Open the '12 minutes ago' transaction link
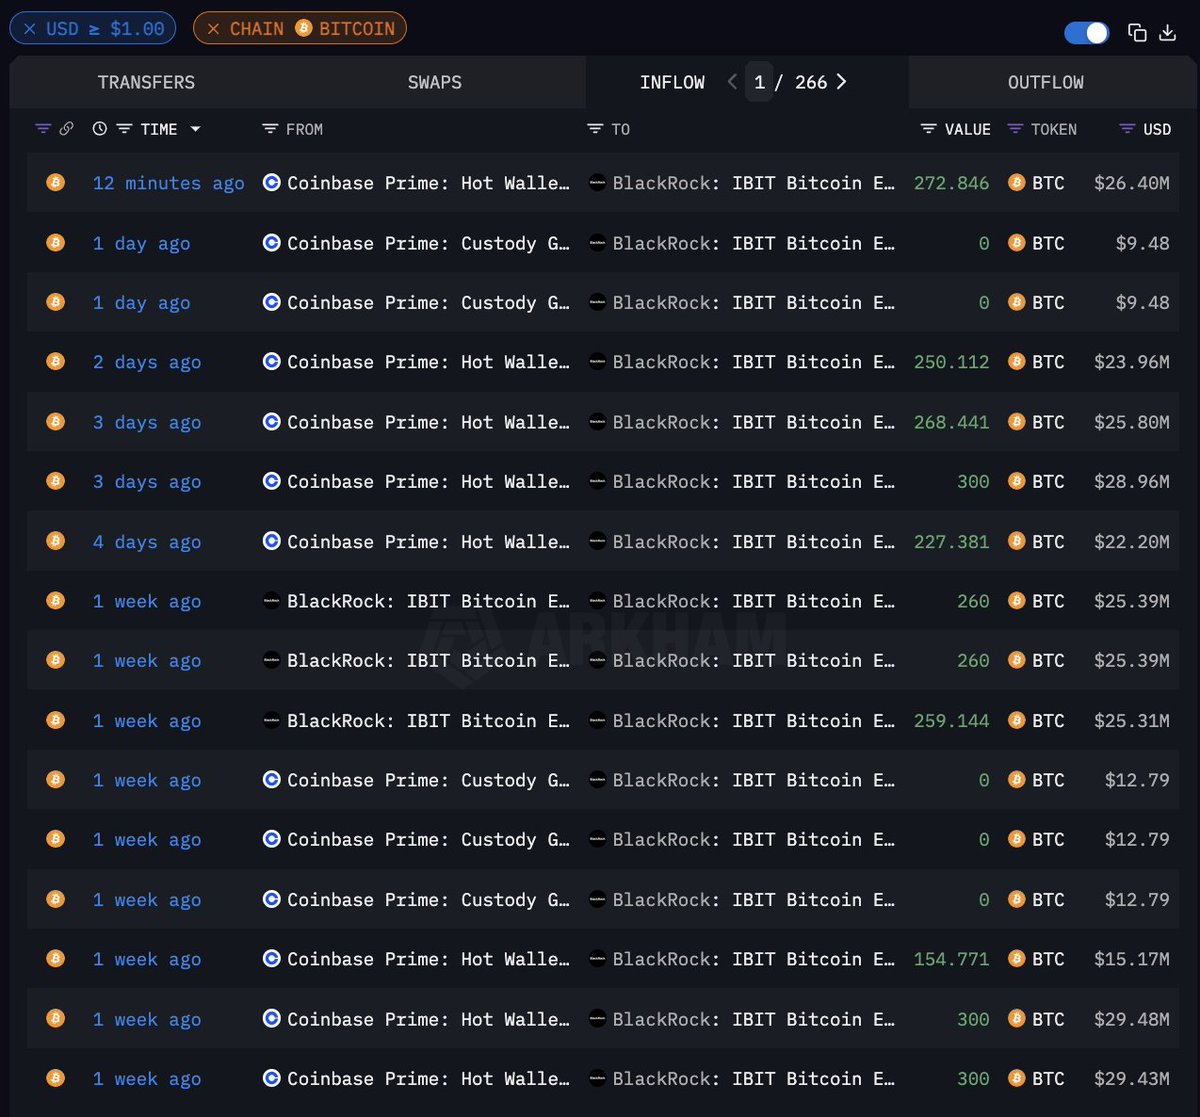The width and height of the screenshot is (1200, 1117). point(168,183)
